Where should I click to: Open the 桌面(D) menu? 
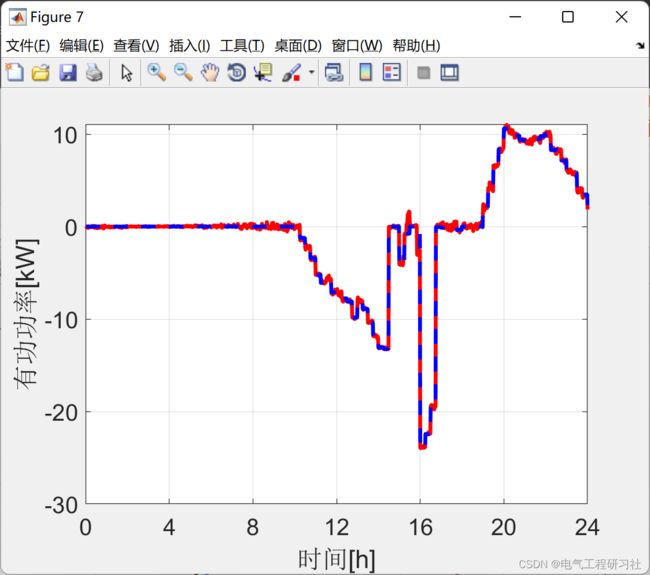tap(298, 46)
